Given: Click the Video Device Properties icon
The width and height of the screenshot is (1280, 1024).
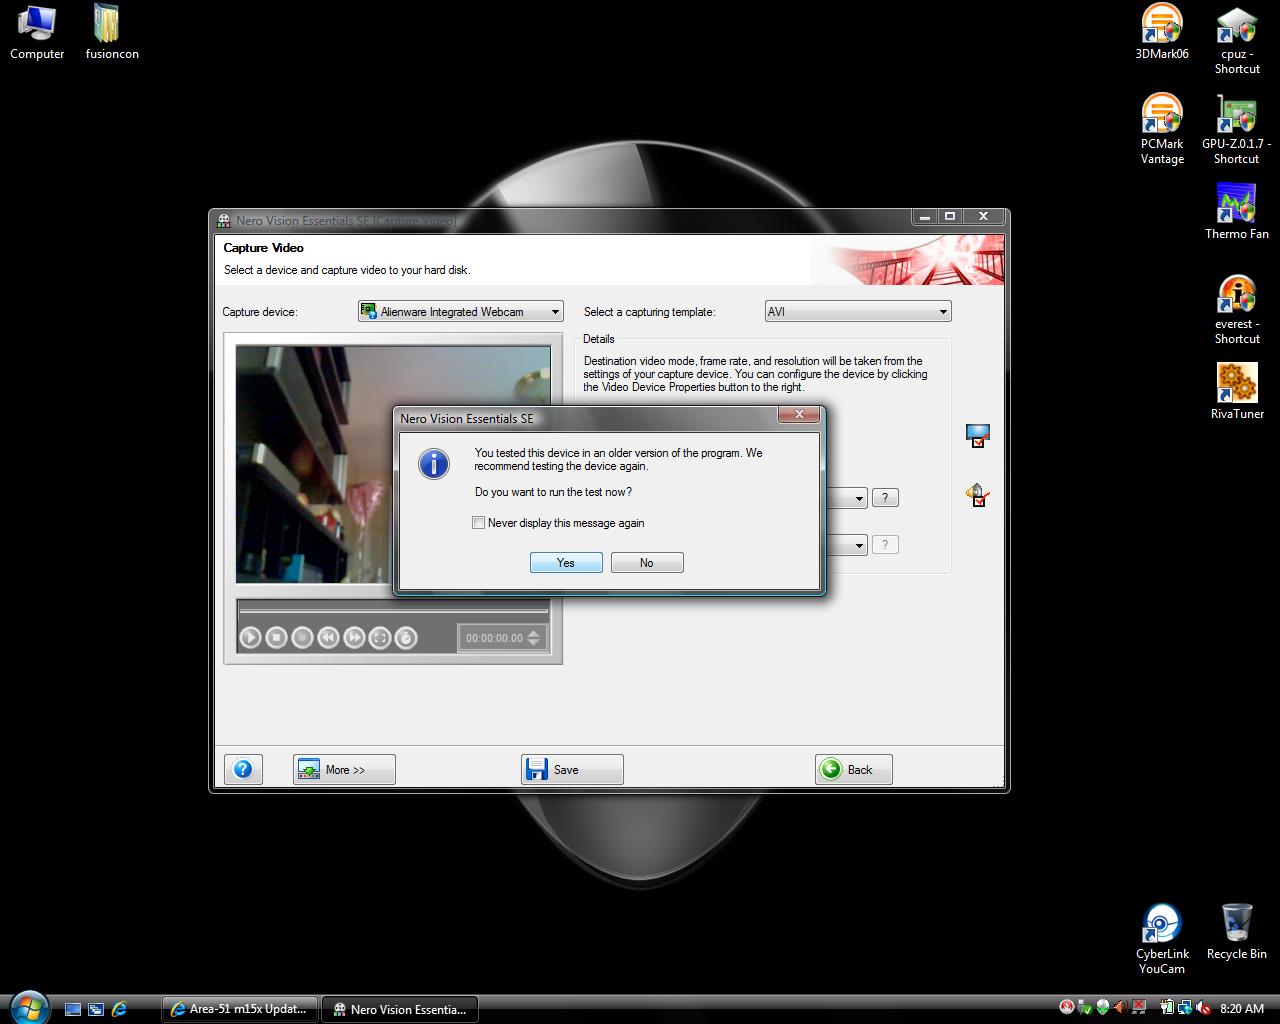Looking at the screenshot, I should point(978,436).
